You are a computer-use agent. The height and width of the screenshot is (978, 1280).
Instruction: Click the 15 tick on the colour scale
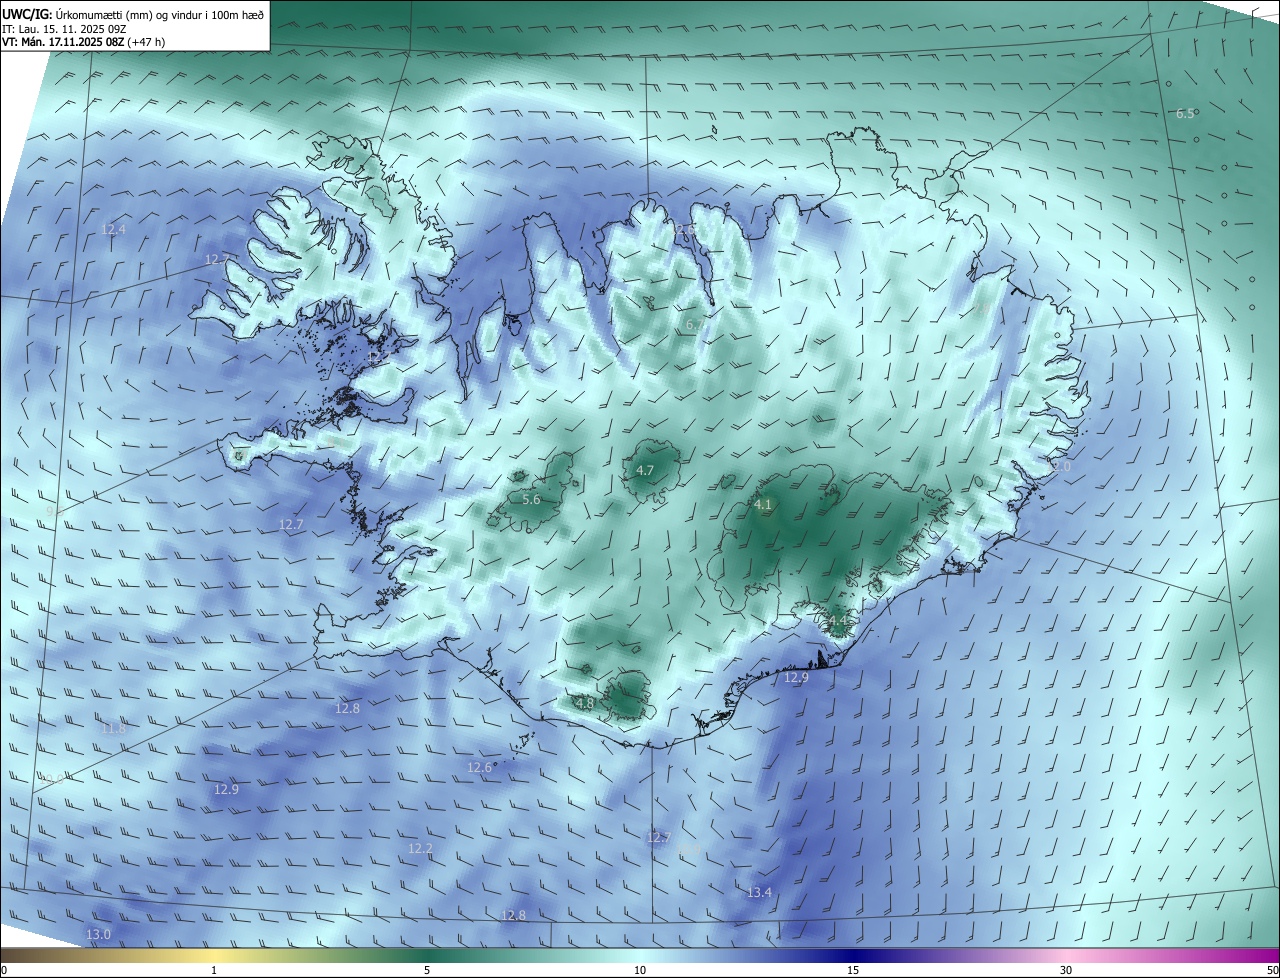pyautogui.click(x=853, y=970)
